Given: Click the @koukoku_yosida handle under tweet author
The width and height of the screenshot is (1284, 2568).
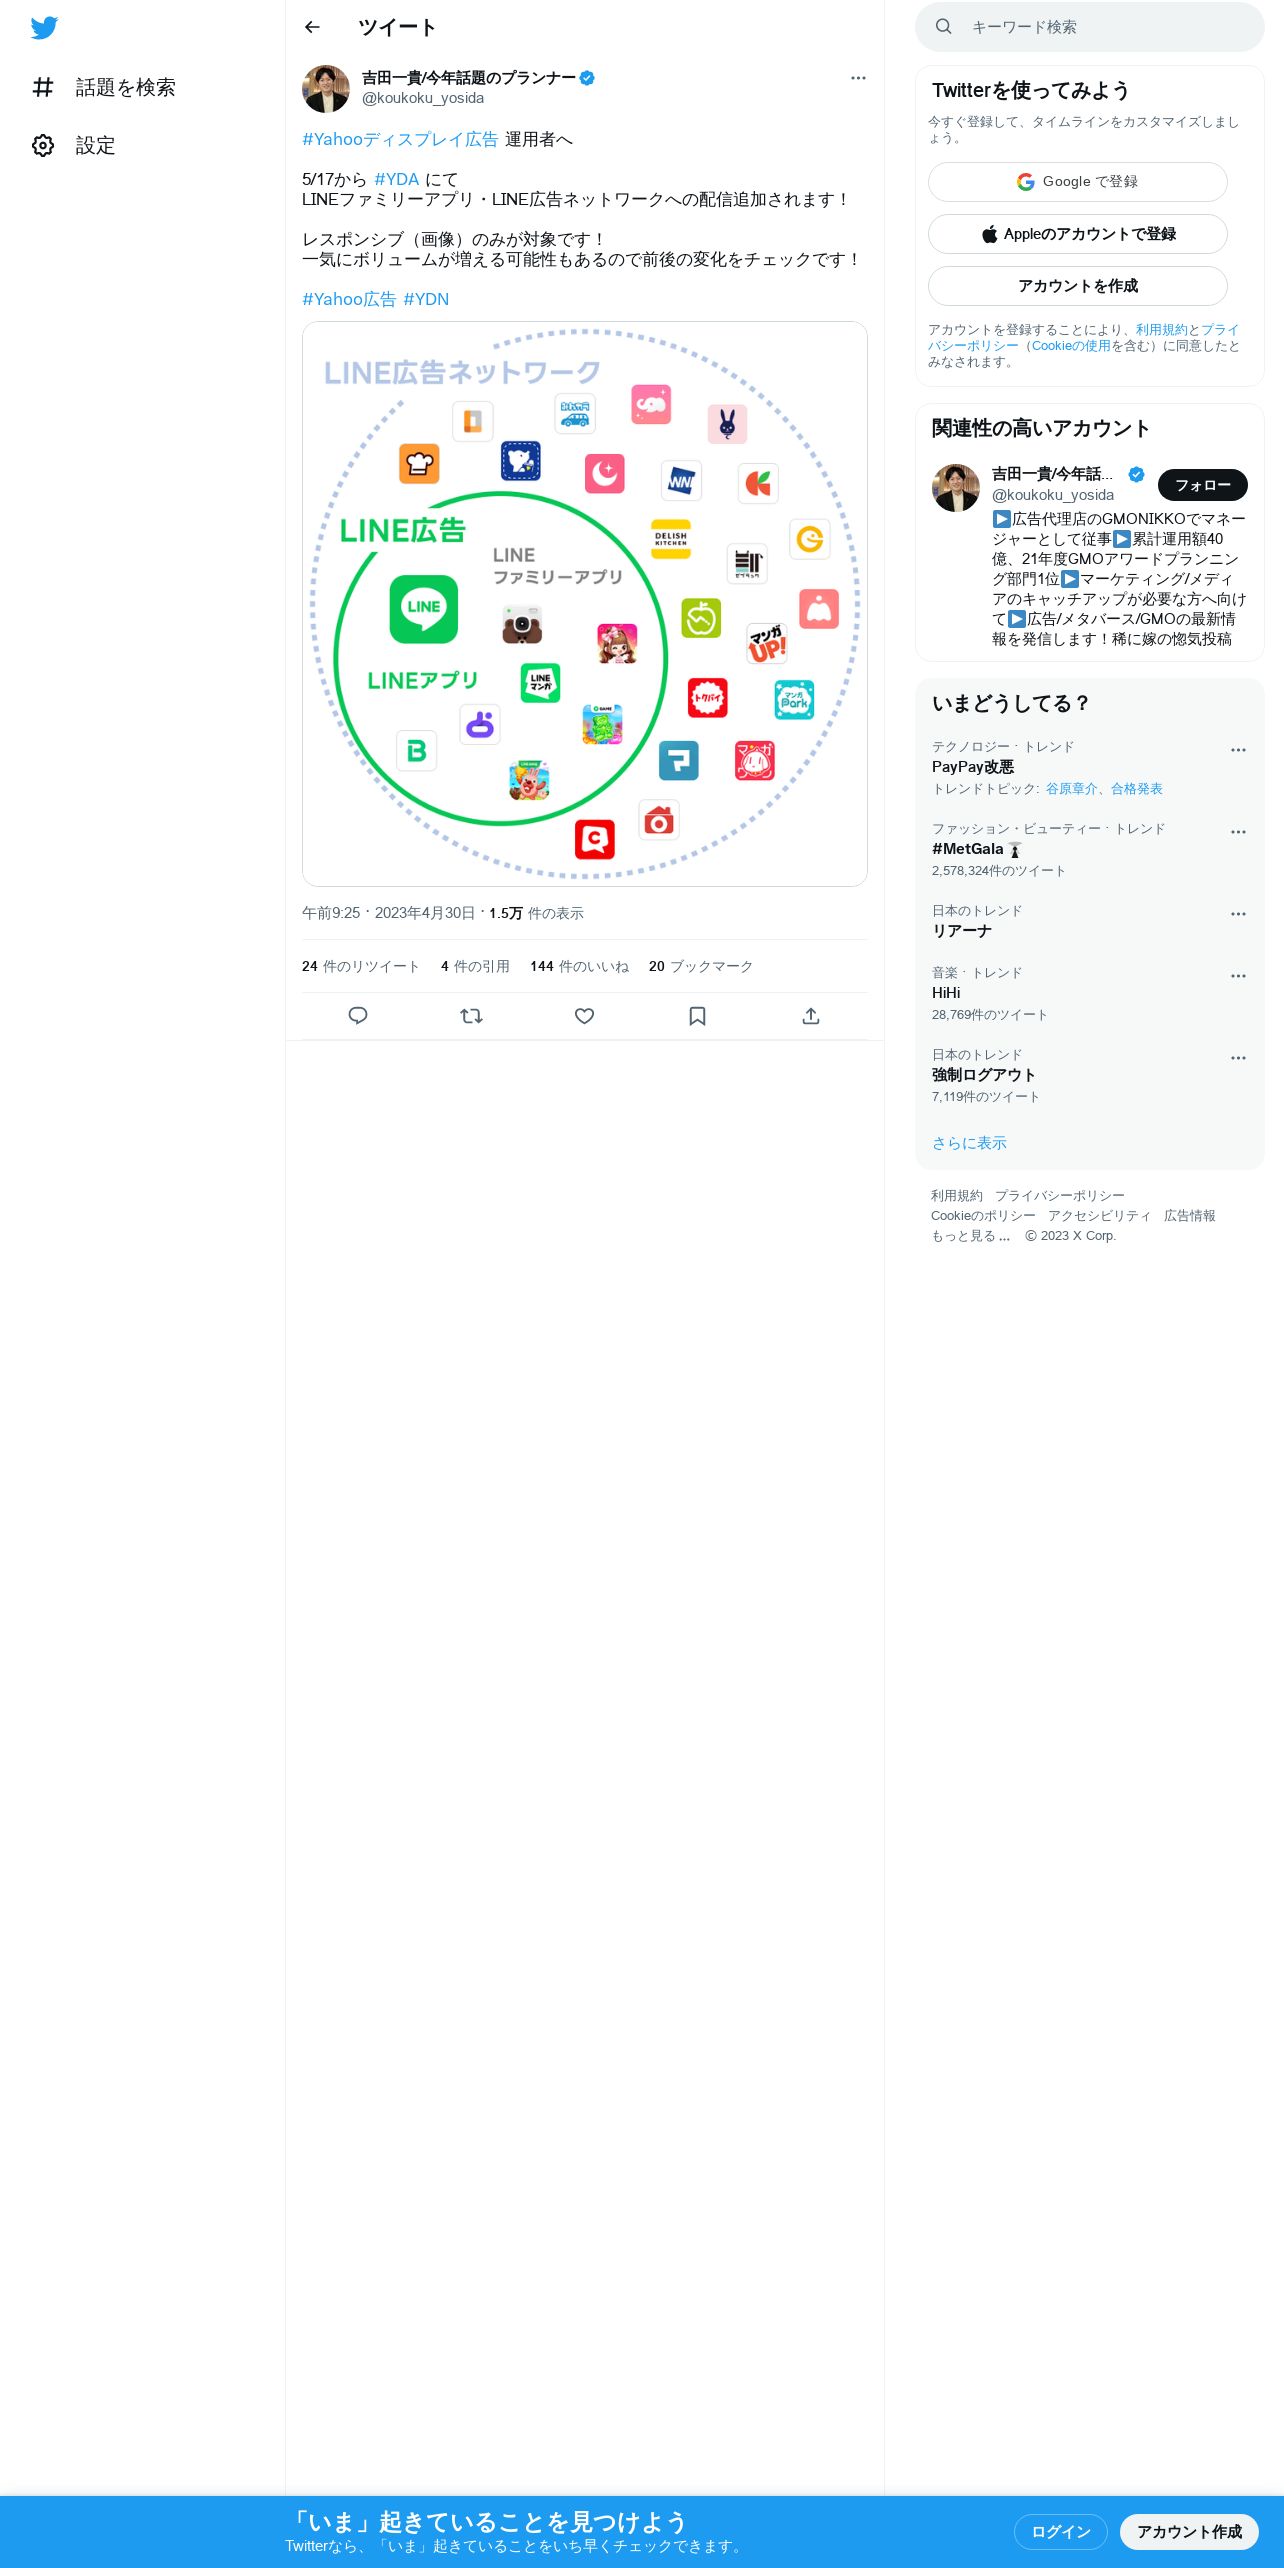Looking at the screenshot, I should click(x=423, y=98).
